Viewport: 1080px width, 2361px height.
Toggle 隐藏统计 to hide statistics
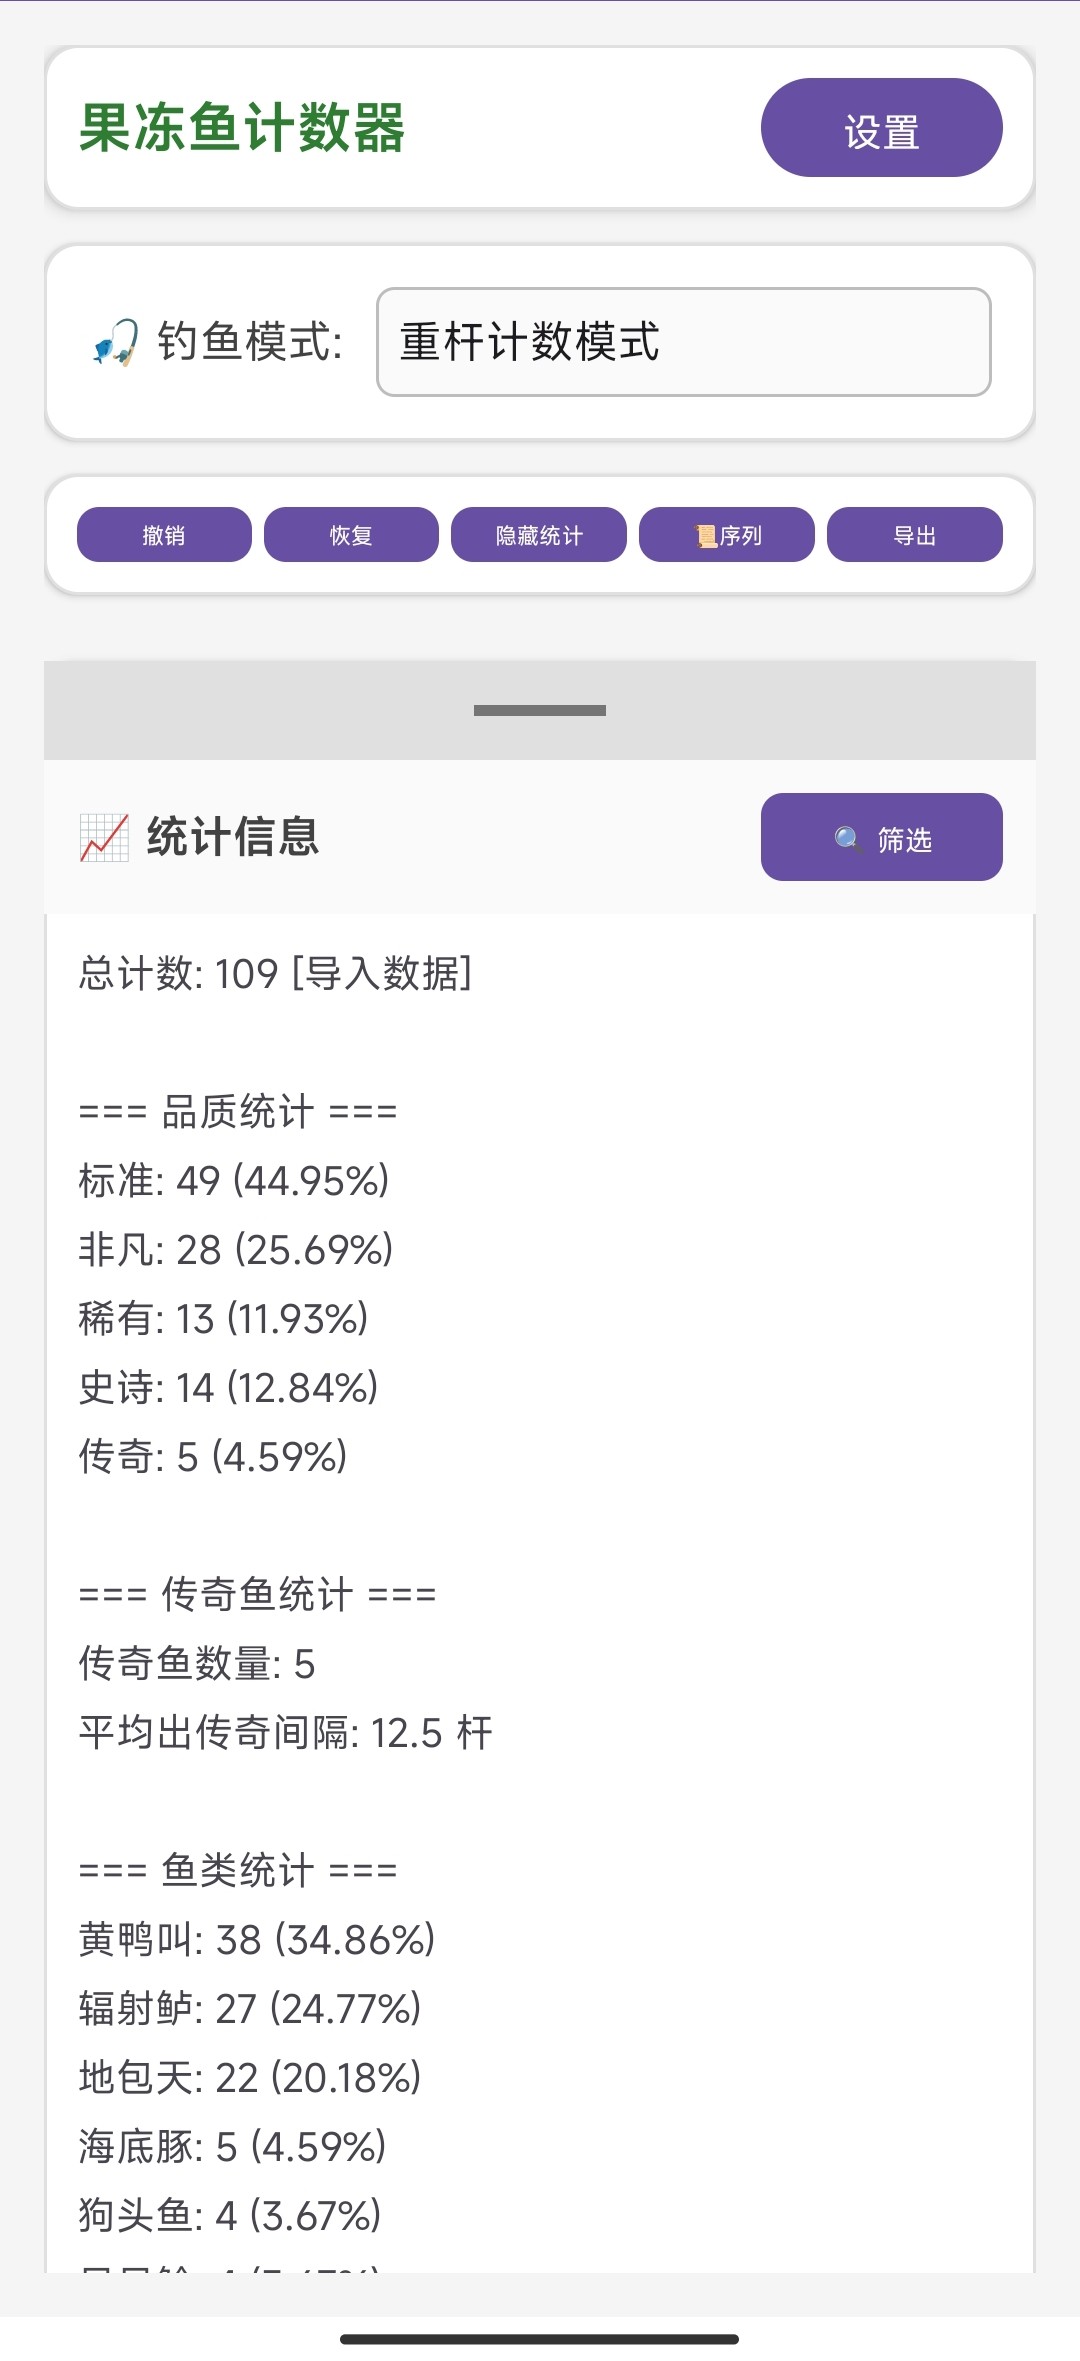[x=538, y=535]
